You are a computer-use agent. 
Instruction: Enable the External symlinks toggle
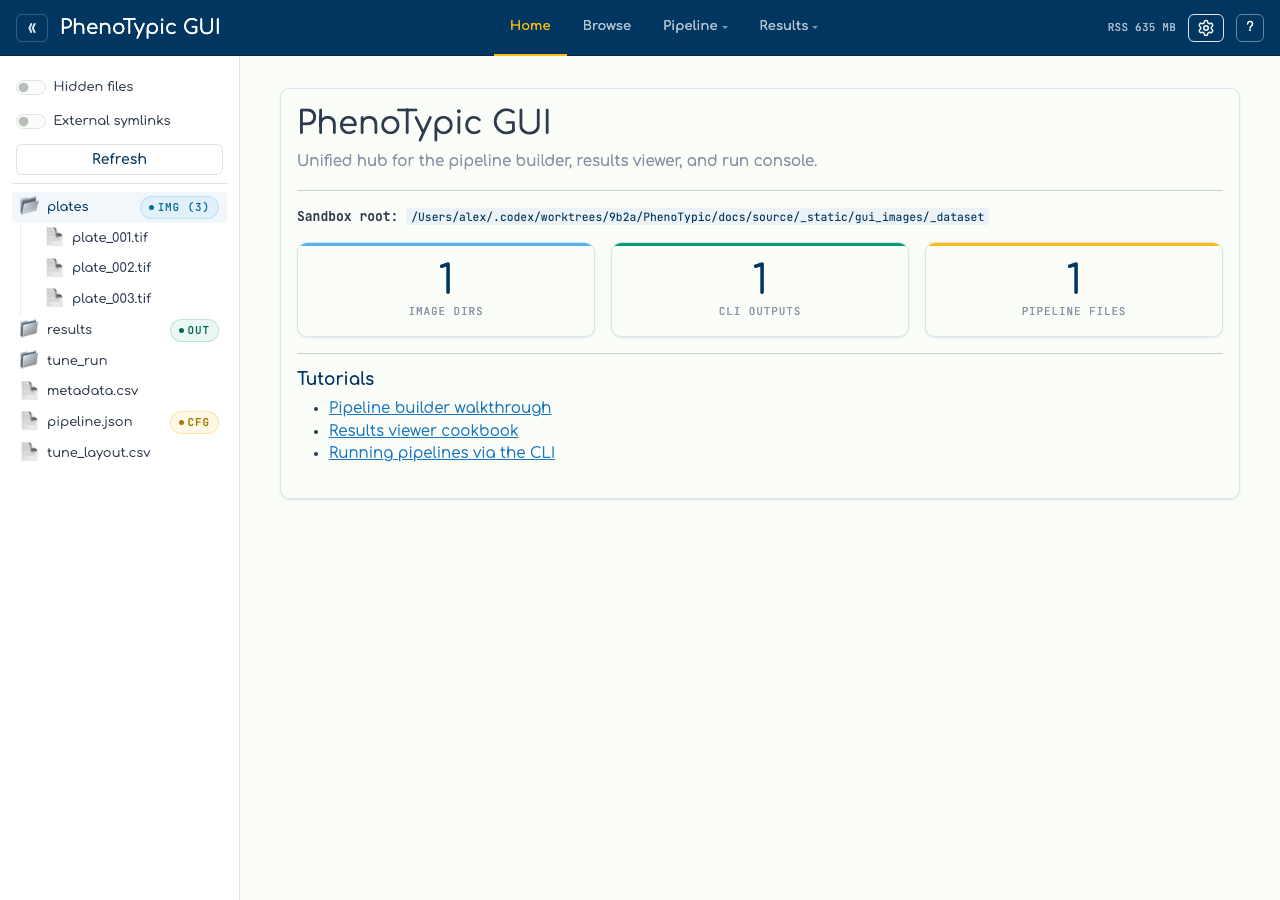(31, 122)
